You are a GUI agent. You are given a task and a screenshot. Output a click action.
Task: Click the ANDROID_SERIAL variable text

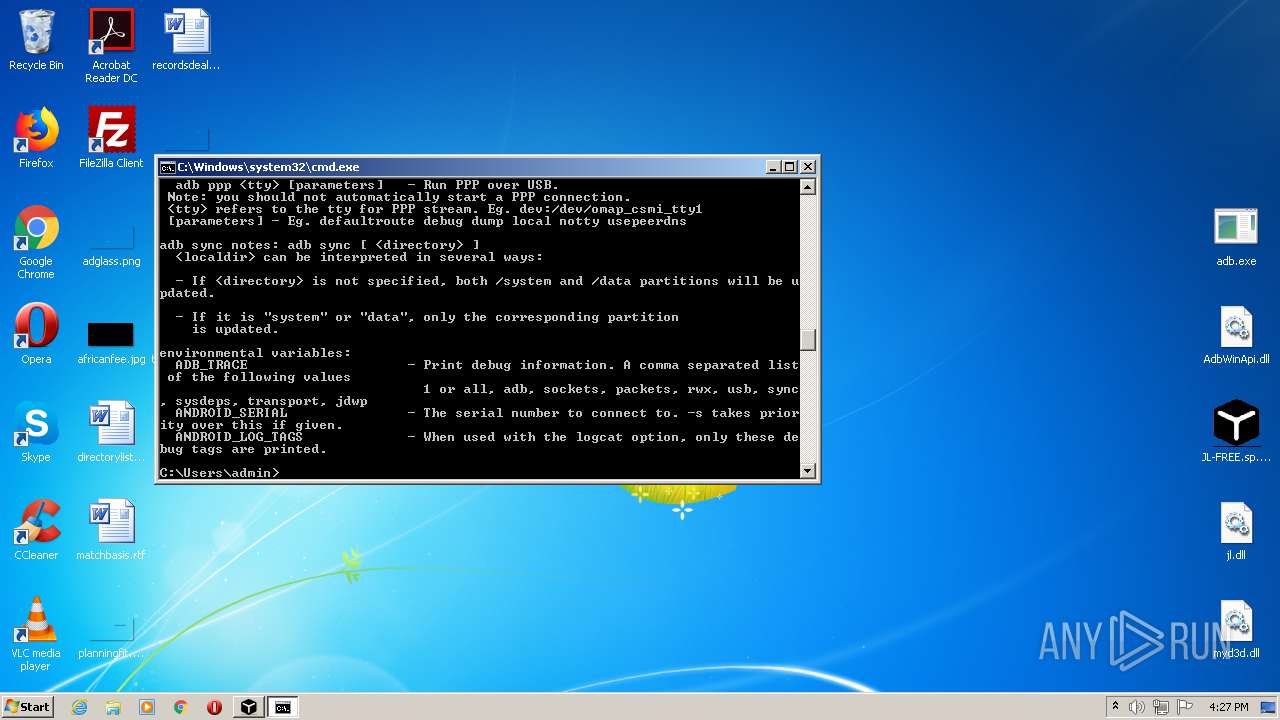click(231, 413)
